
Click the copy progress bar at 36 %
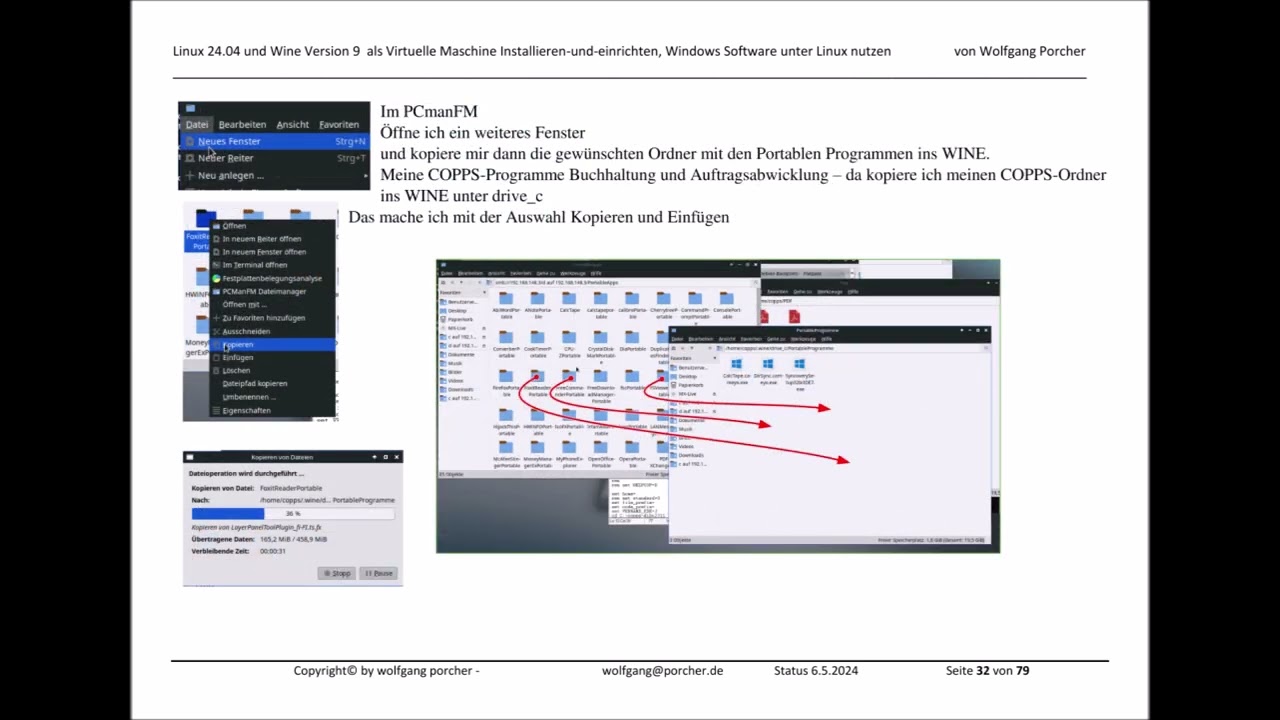coord(293,513)
